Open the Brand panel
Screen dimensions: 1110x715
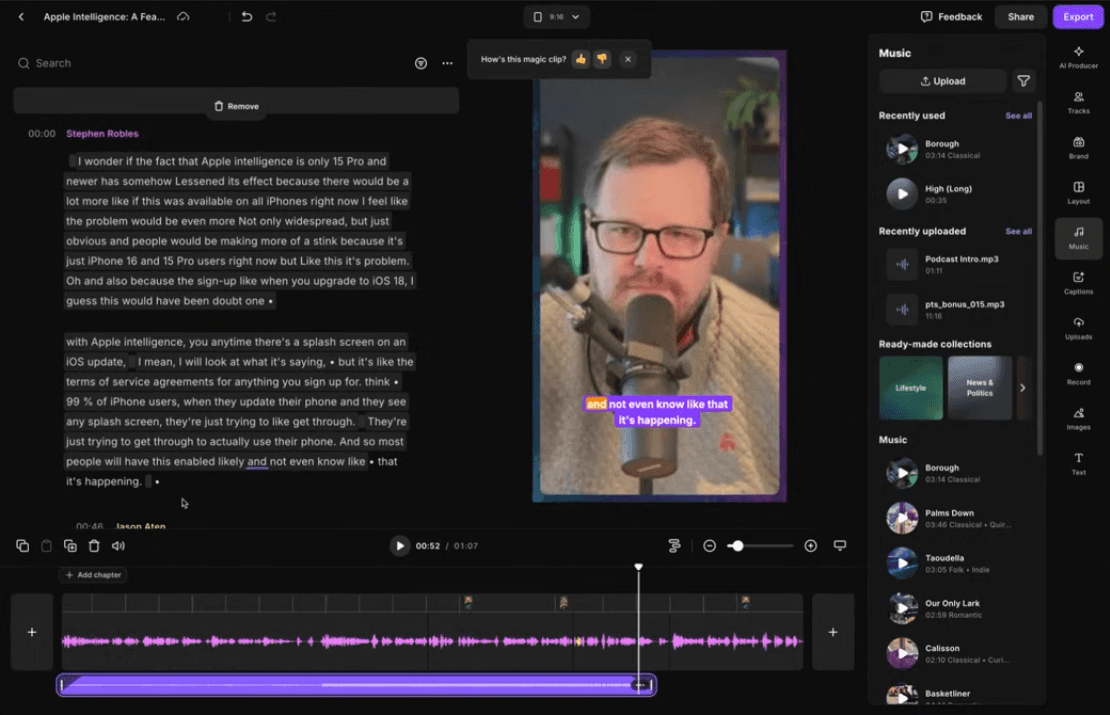click(x=1078, y=147)
